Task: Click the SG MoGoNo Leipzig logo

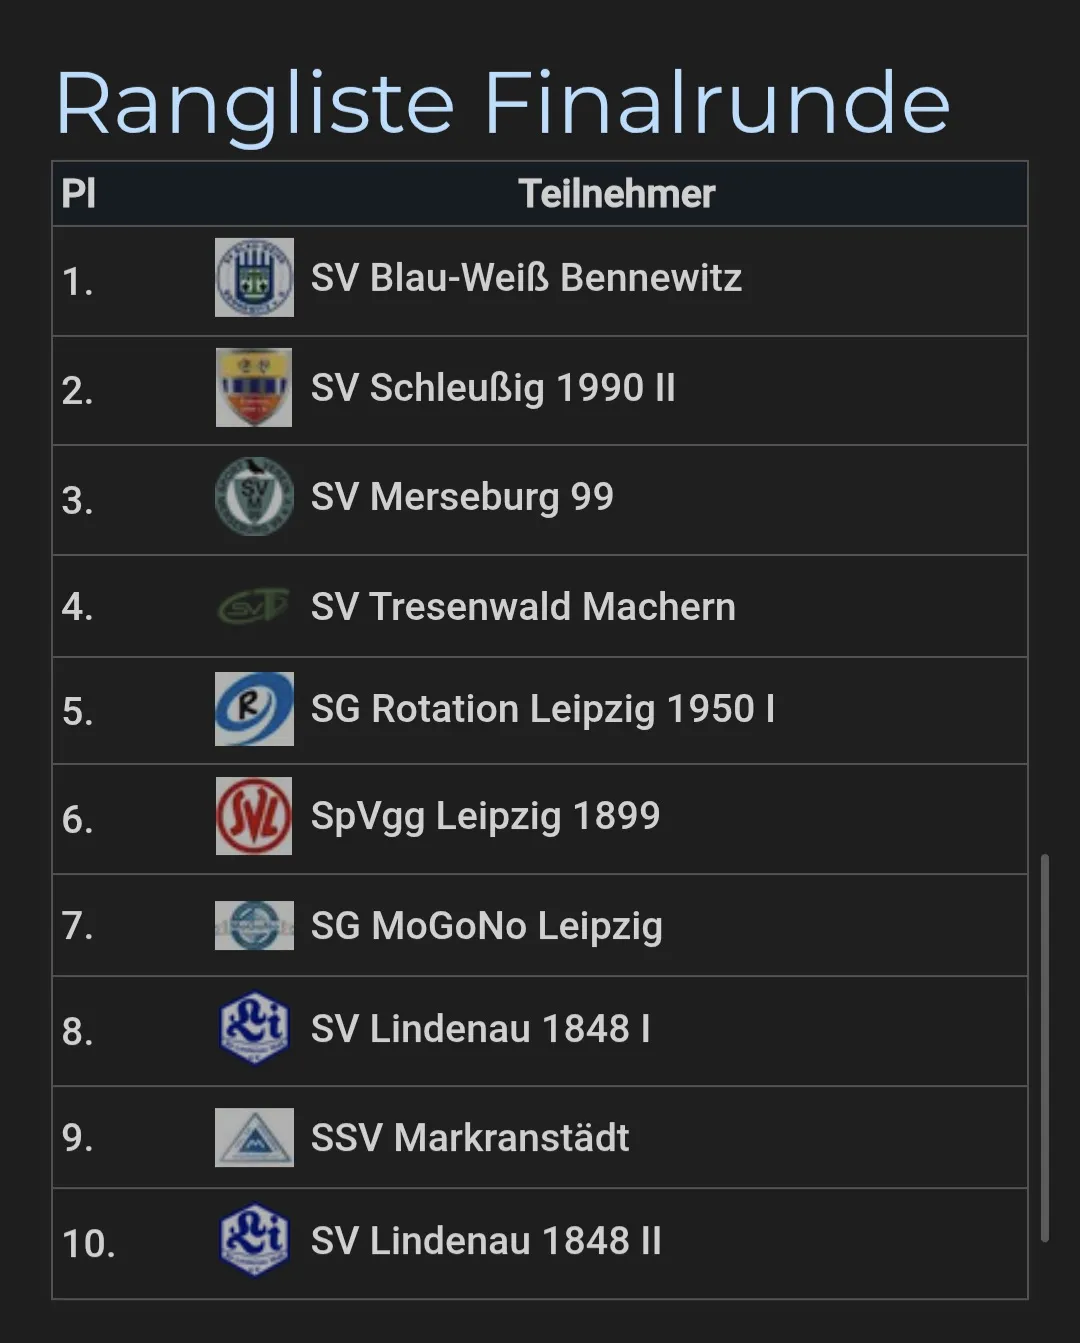Action: point(254,925)
